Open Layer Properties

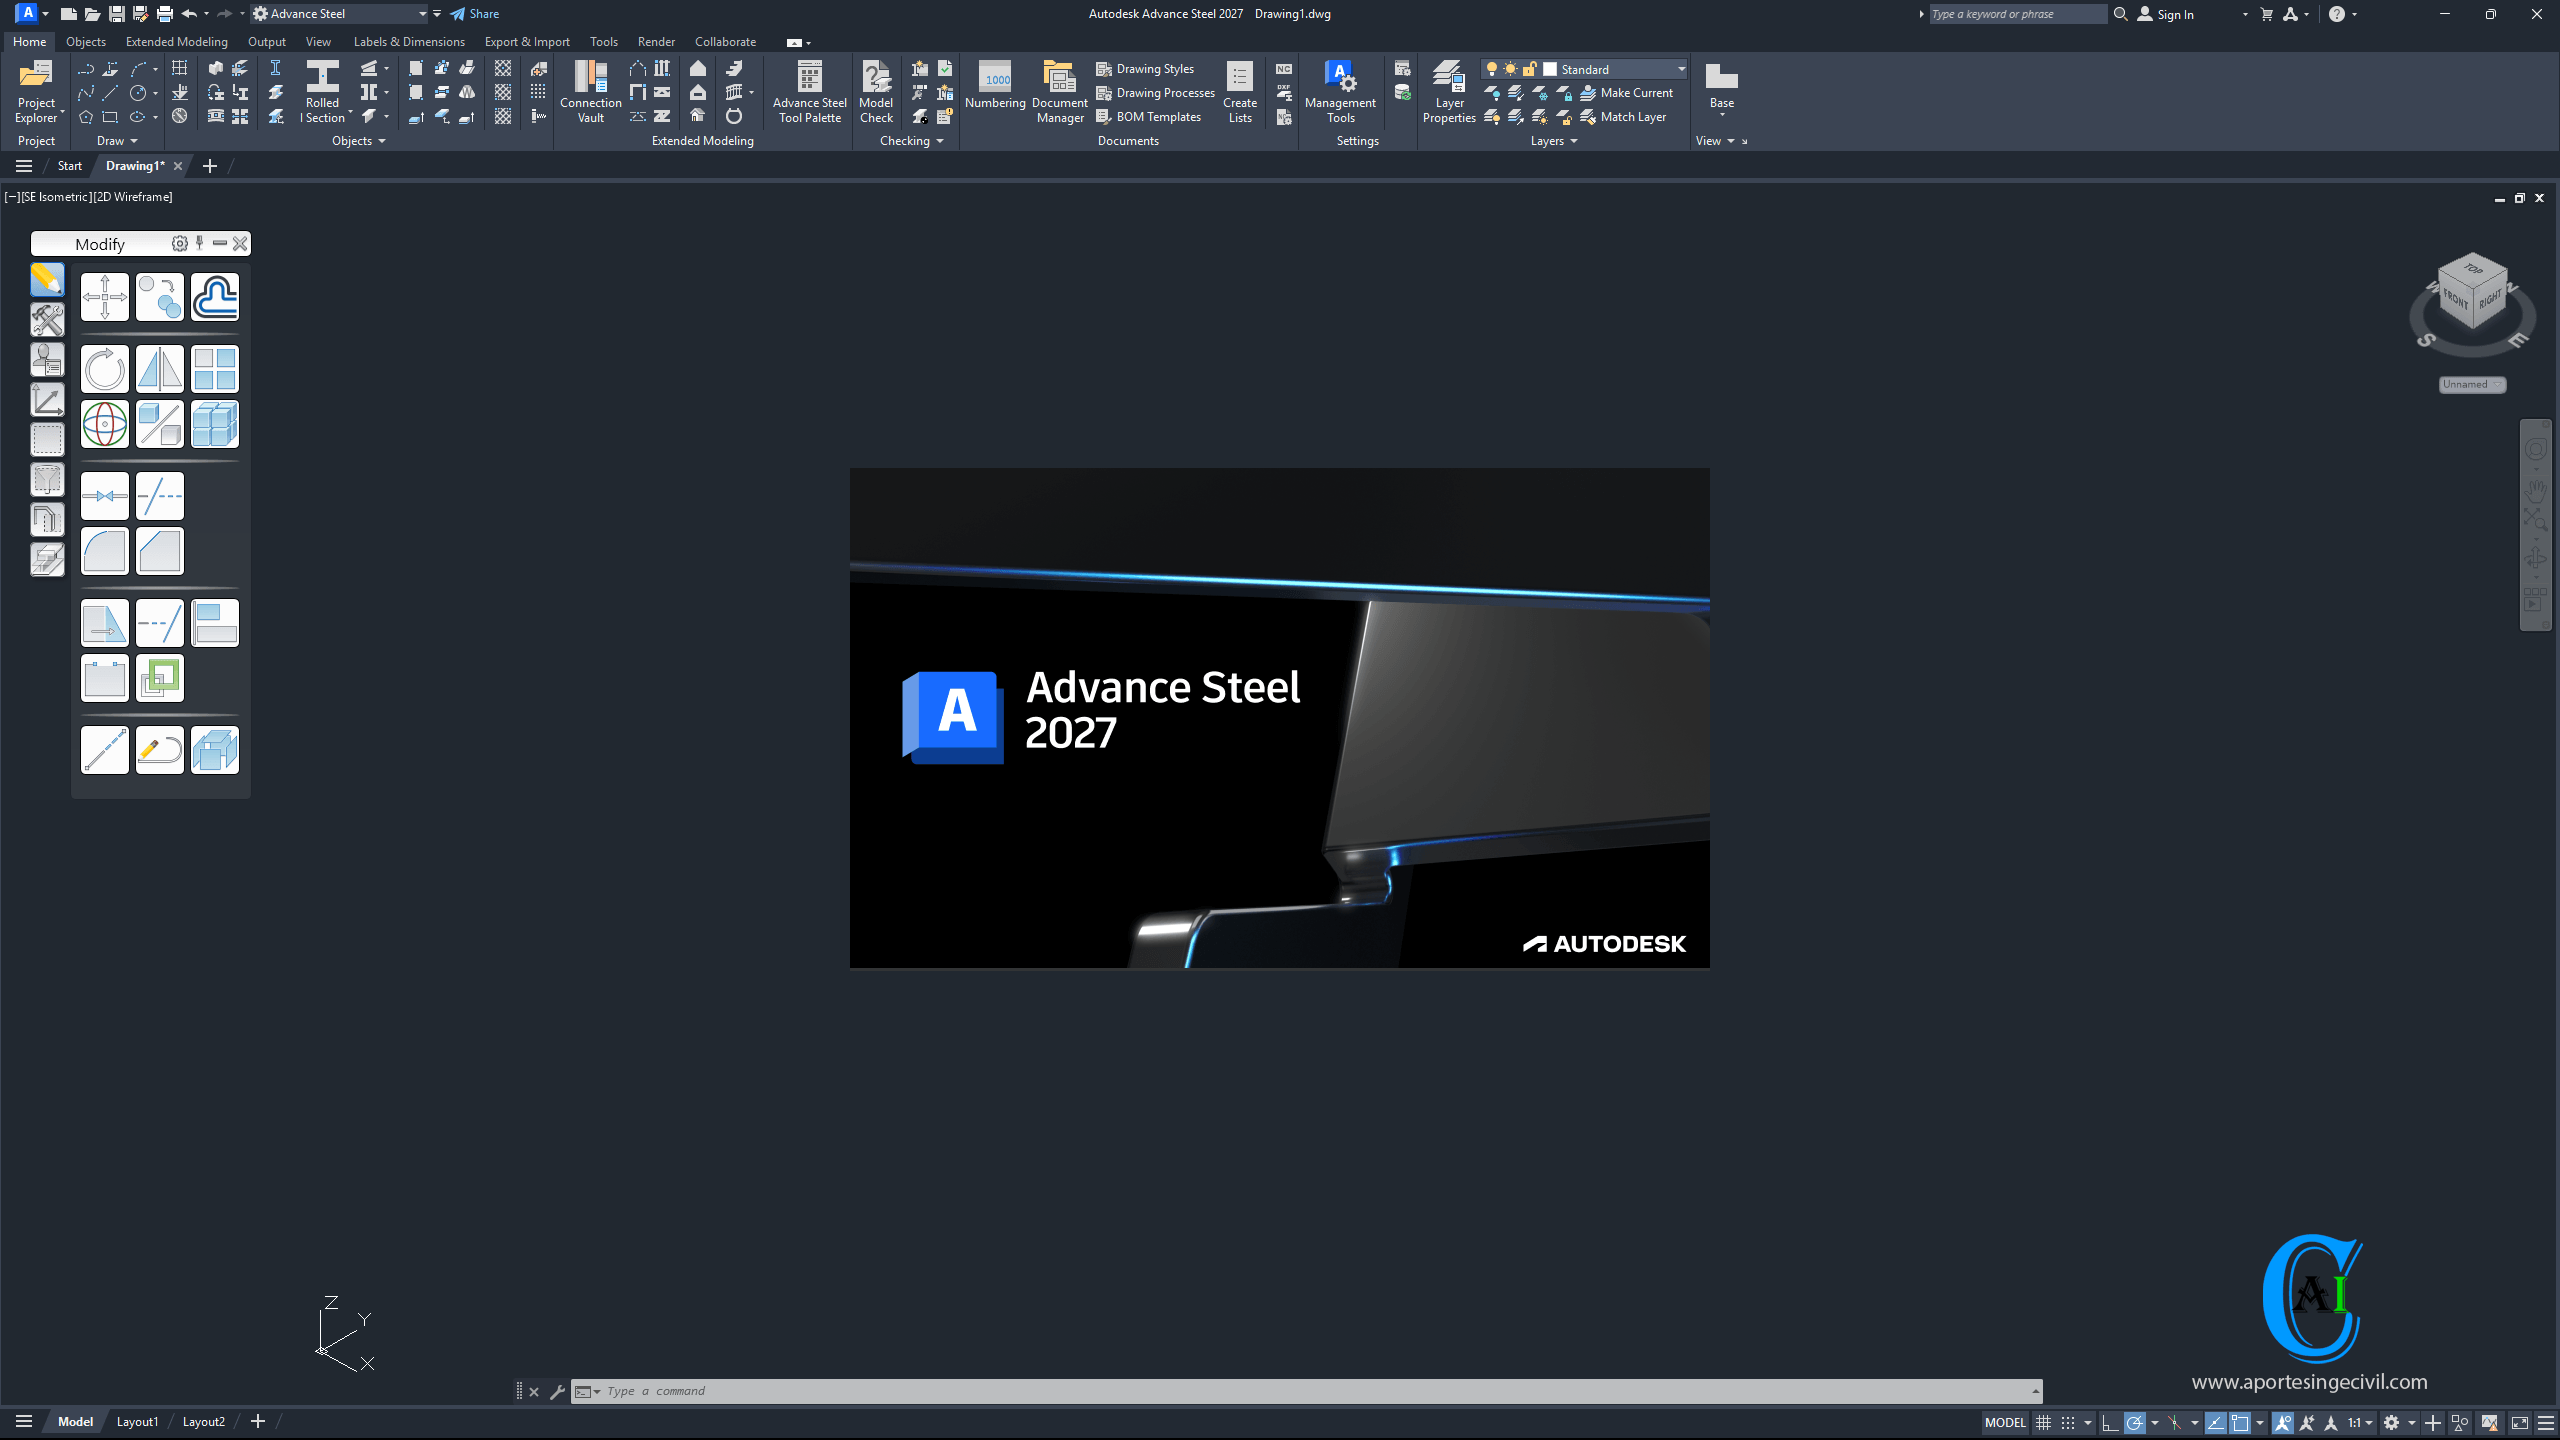(1448, 90)
